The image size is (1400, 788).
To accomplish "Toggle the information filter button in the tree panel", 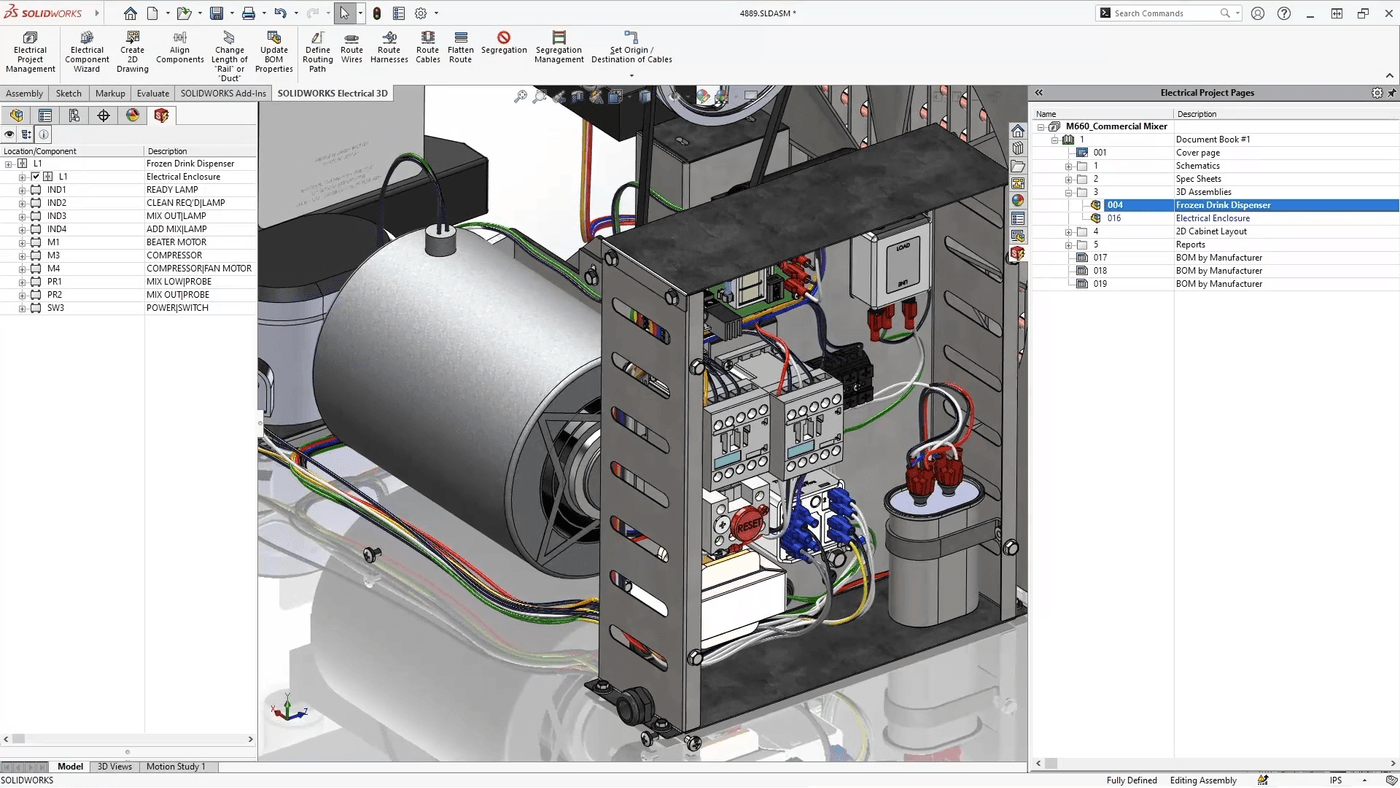I will (42, 135).
